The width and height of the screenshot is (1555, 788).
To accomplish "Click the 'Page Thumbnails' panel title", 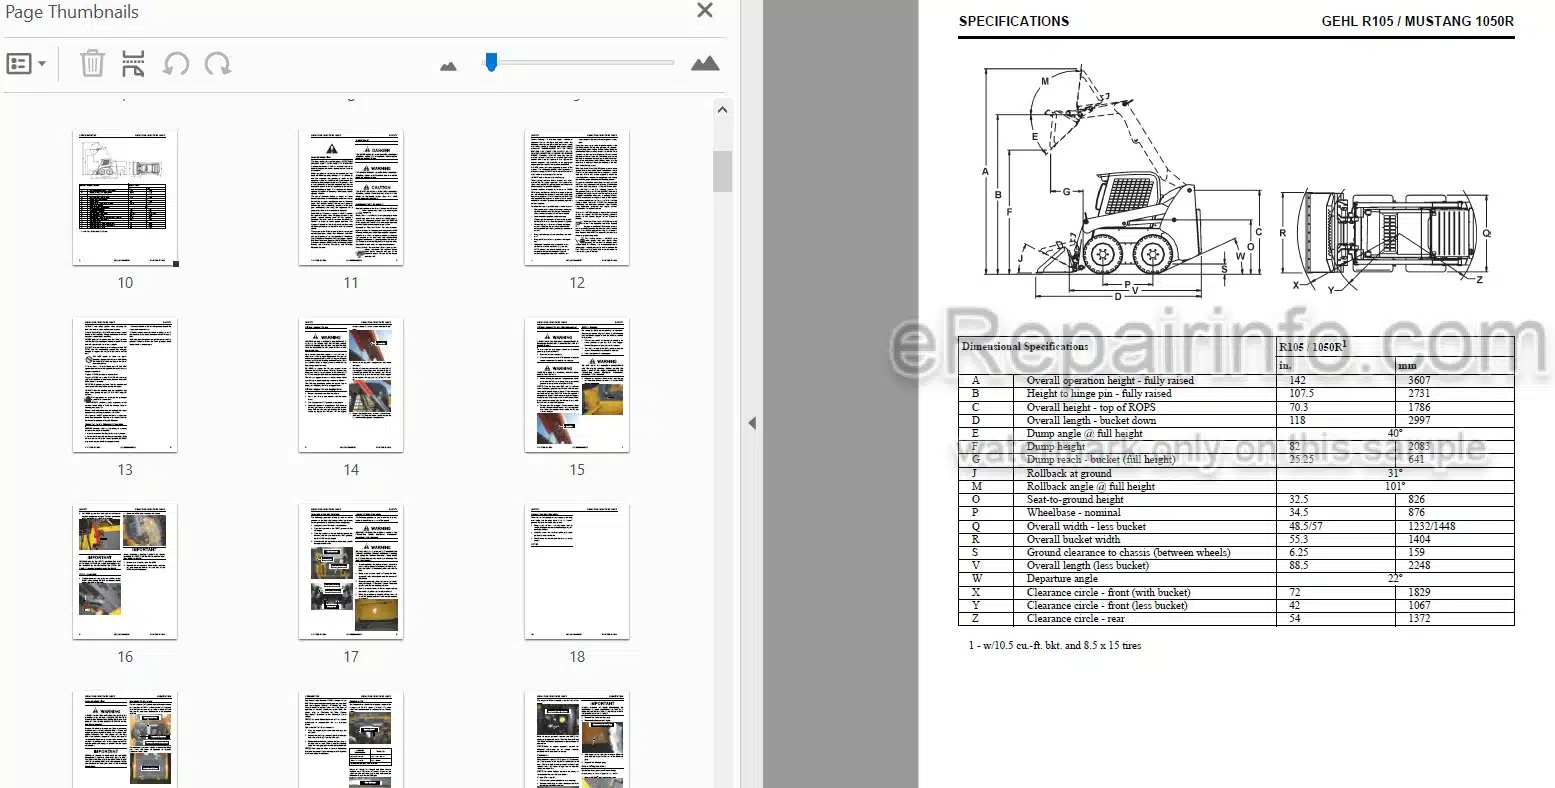I will point(72,12).
